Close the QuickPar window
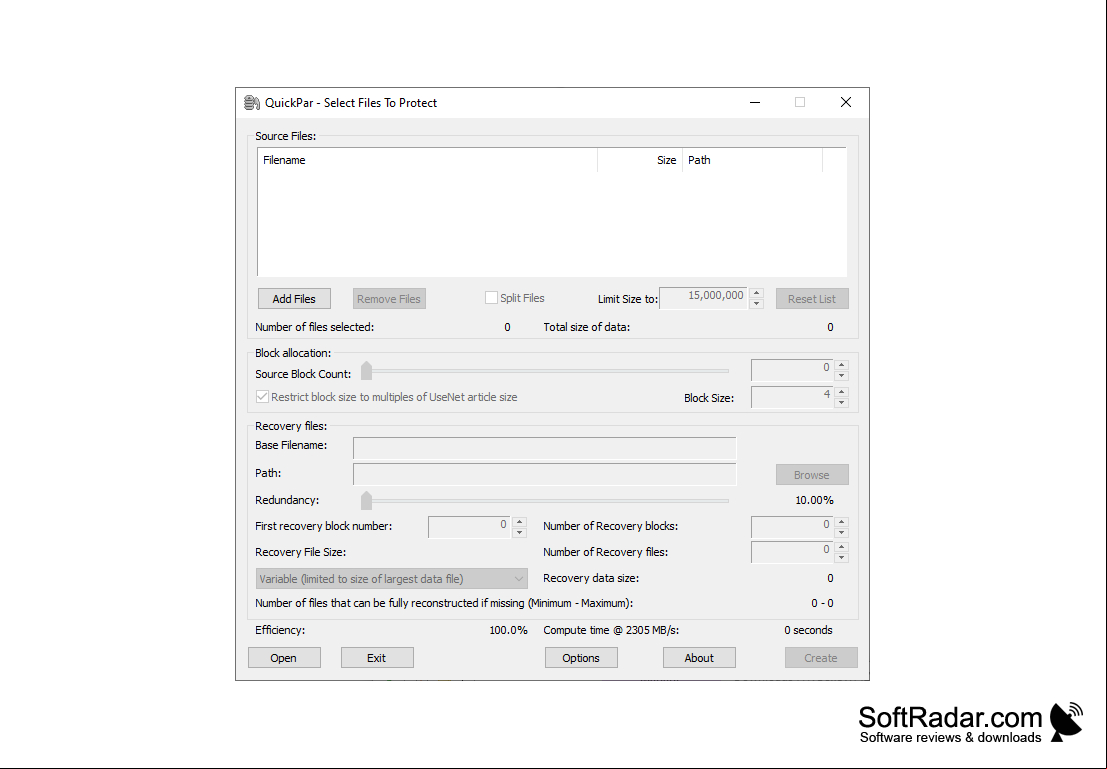This screenshot has height=769, width=1107. click(x=846, y=102)
